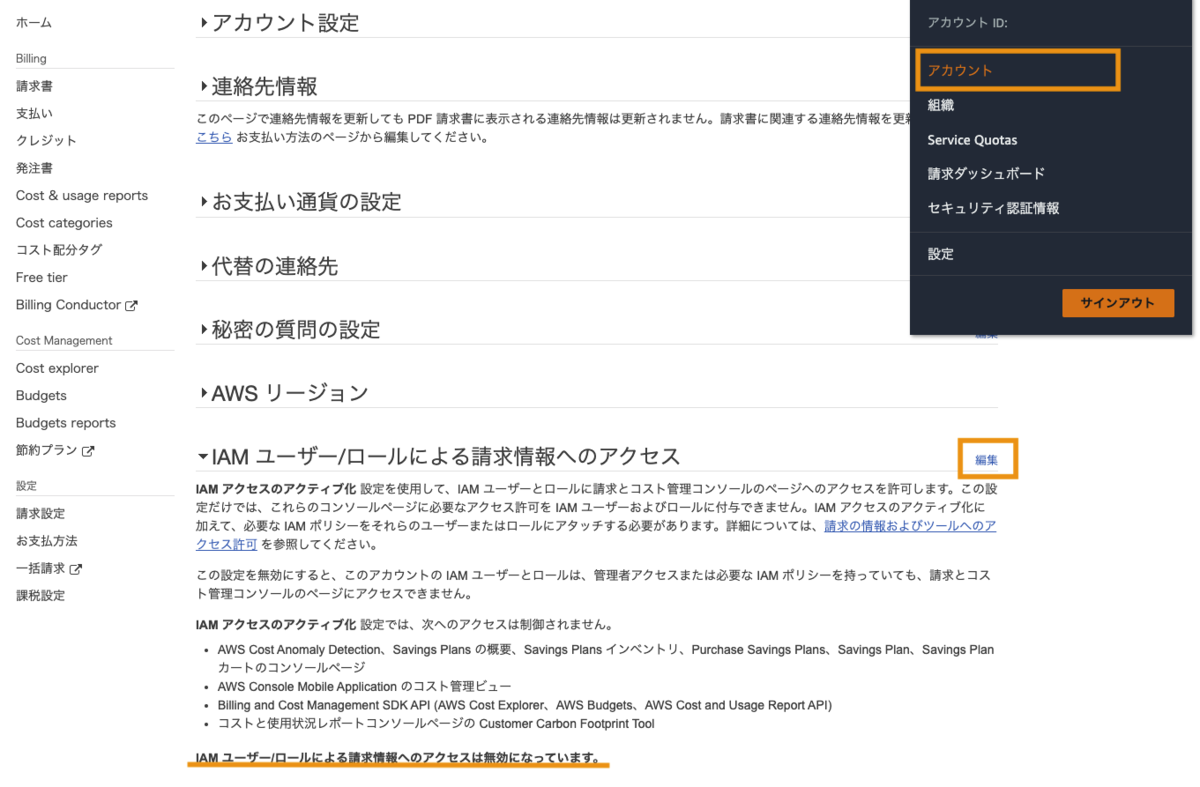Open クレジット in the sidebar
The image size is (1200, 787).
click(x=46, y=141)
